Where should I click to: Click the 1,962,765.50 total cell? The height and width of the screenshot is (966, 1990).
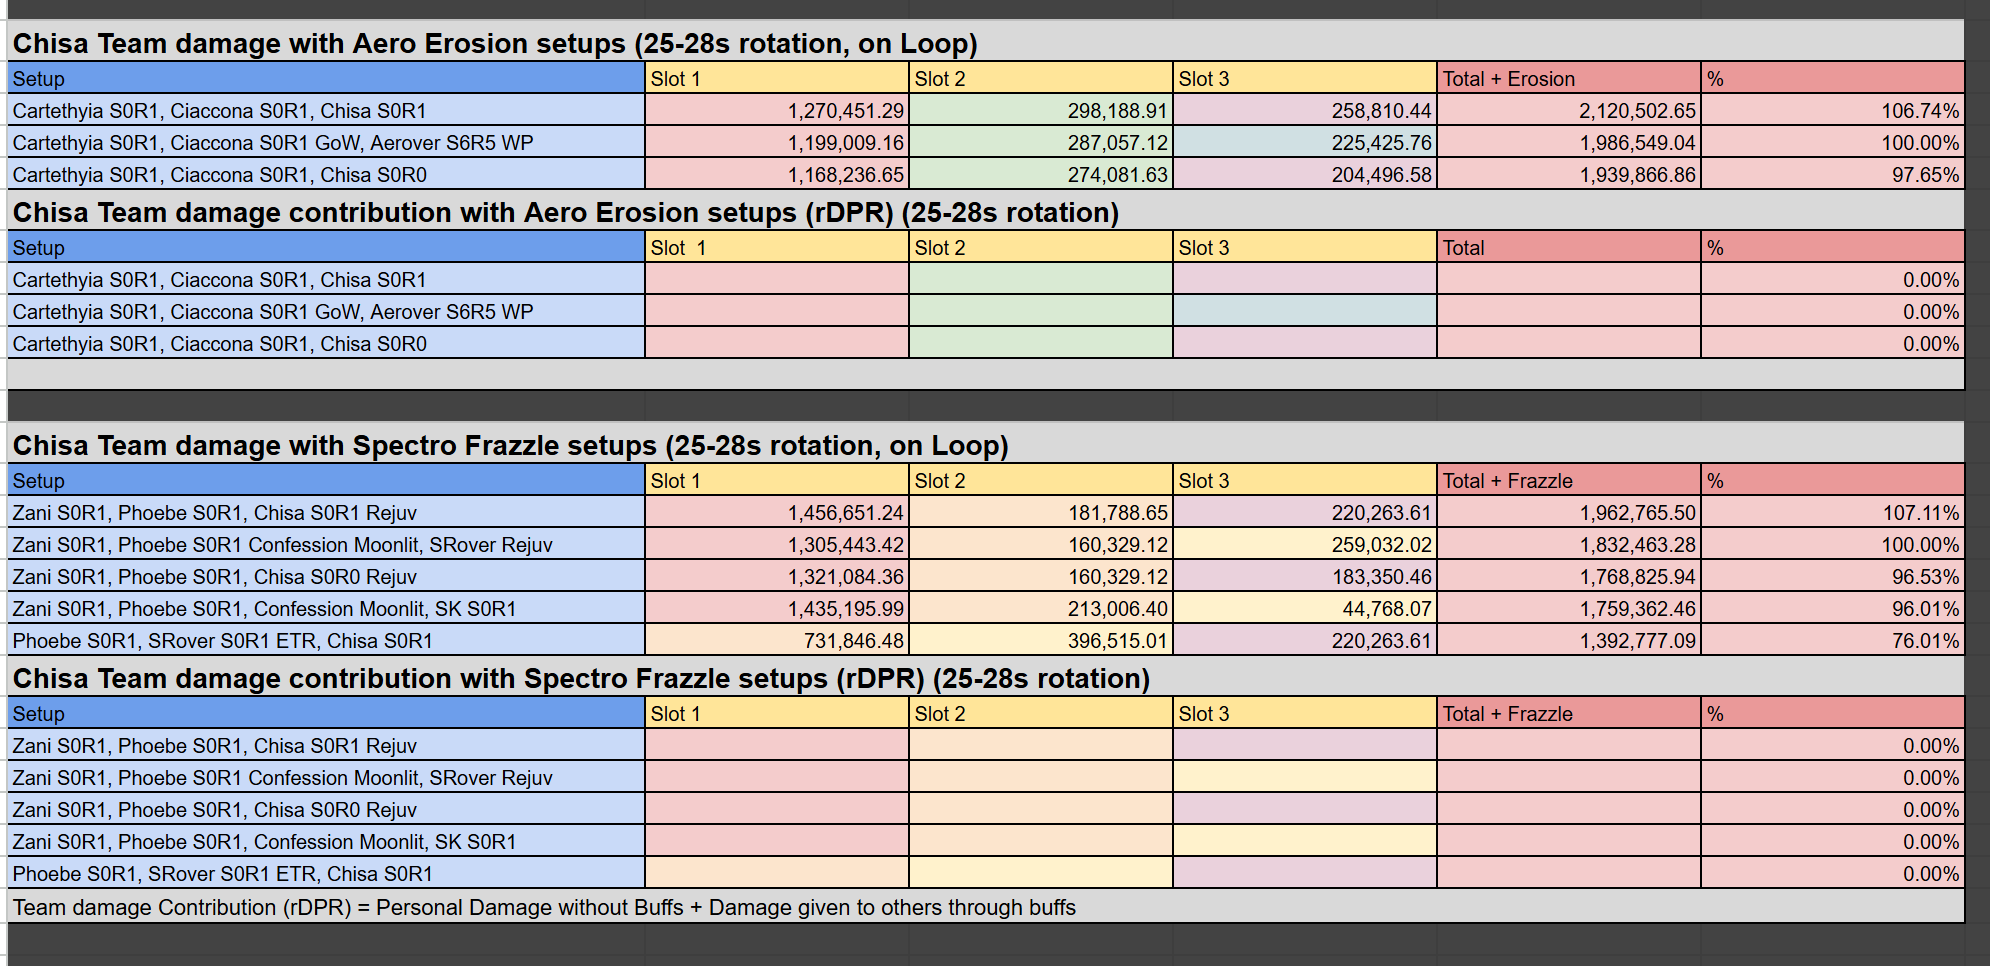click(1569, 512)
